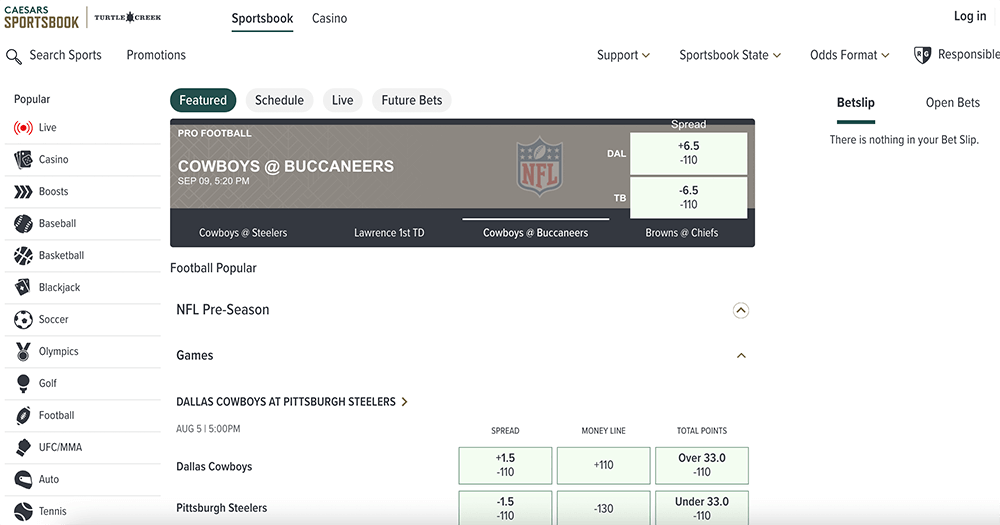This screenshot has height=525, width=1000.
Task: Click the NFL shield logo in banner
Action: click(540, 166)
